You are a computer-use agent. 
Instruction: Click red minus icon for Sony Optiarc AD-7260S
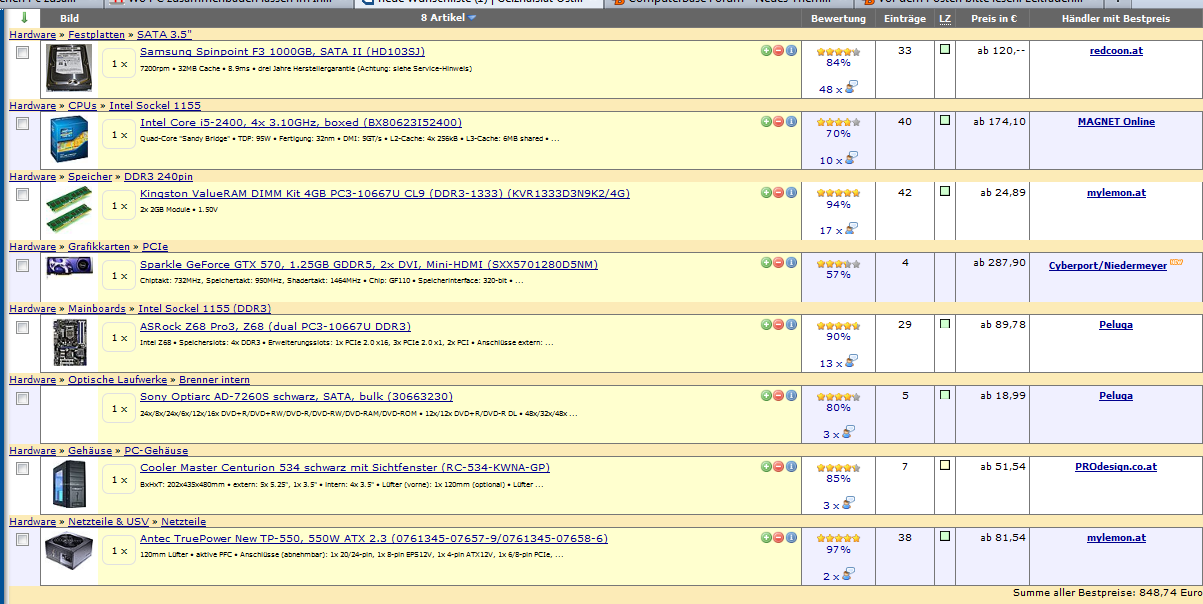point(778,395)
